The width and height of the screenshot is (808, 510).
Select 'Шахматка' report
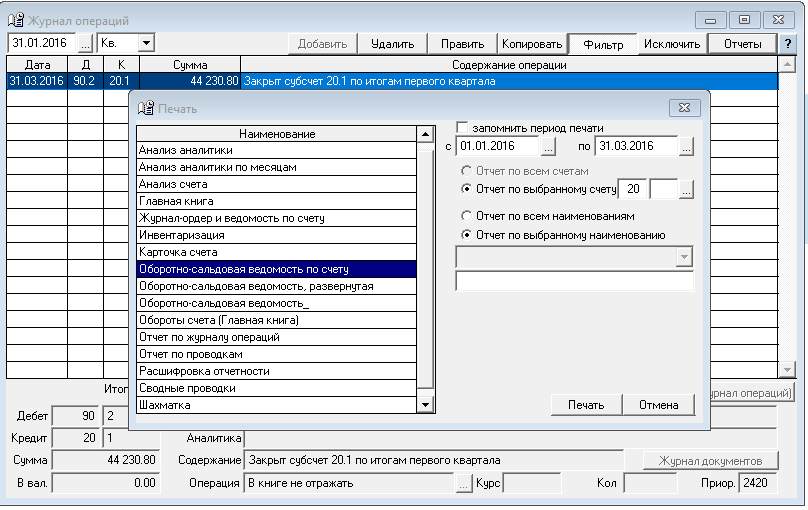click(276, 405)
